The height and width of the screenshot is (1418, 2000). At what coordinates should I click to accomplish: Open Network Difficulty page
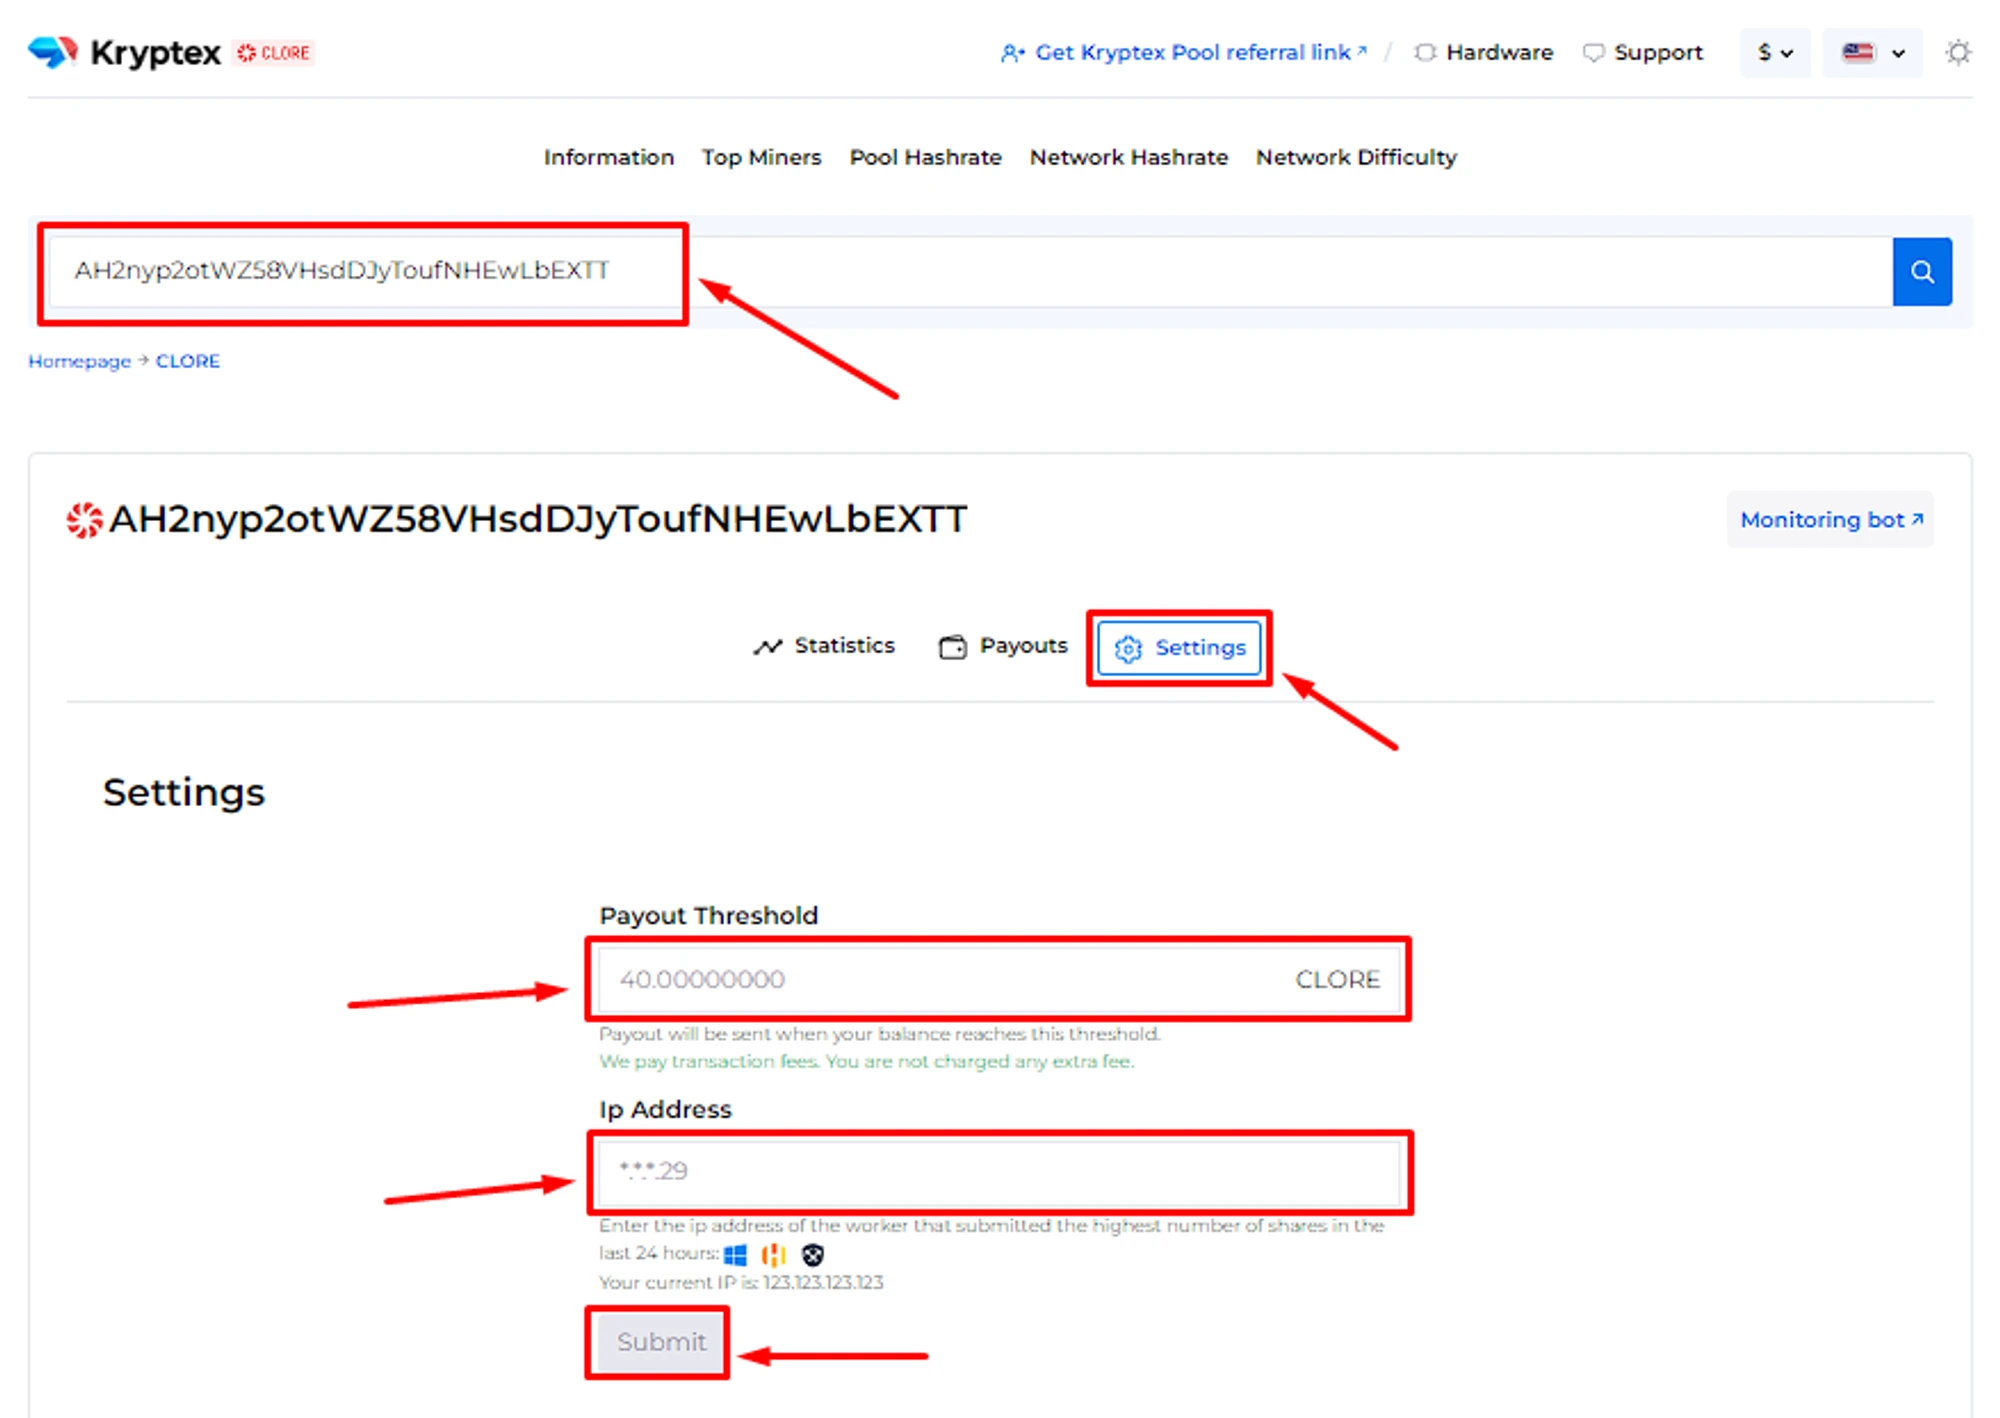(1355, 157)
